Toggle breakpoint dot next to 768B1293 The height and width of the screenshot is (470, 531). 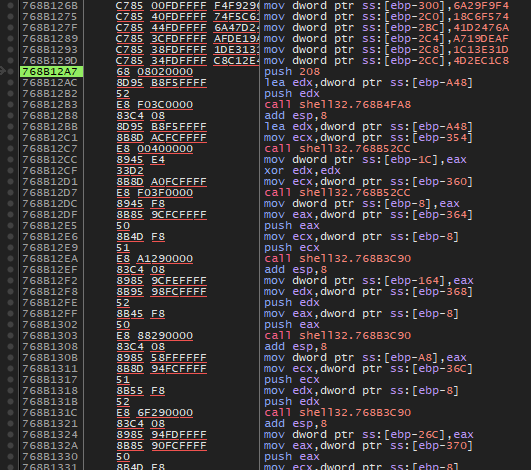point(10,50)
